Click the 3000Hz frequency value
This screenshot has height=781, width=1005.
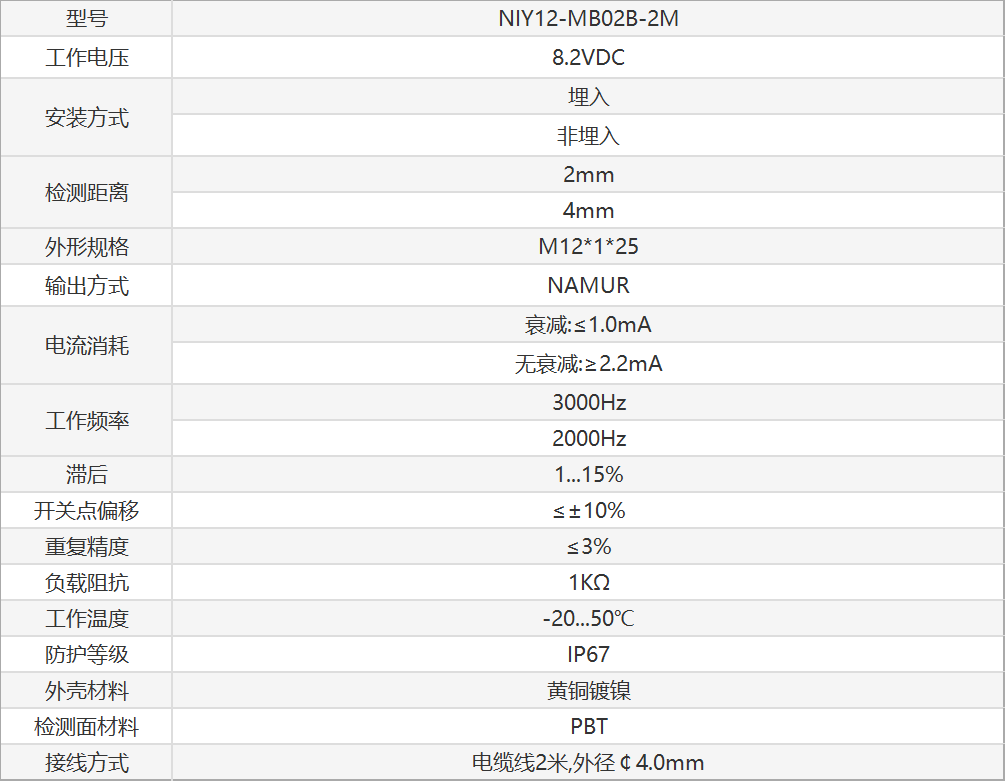(x=588, y=403)
